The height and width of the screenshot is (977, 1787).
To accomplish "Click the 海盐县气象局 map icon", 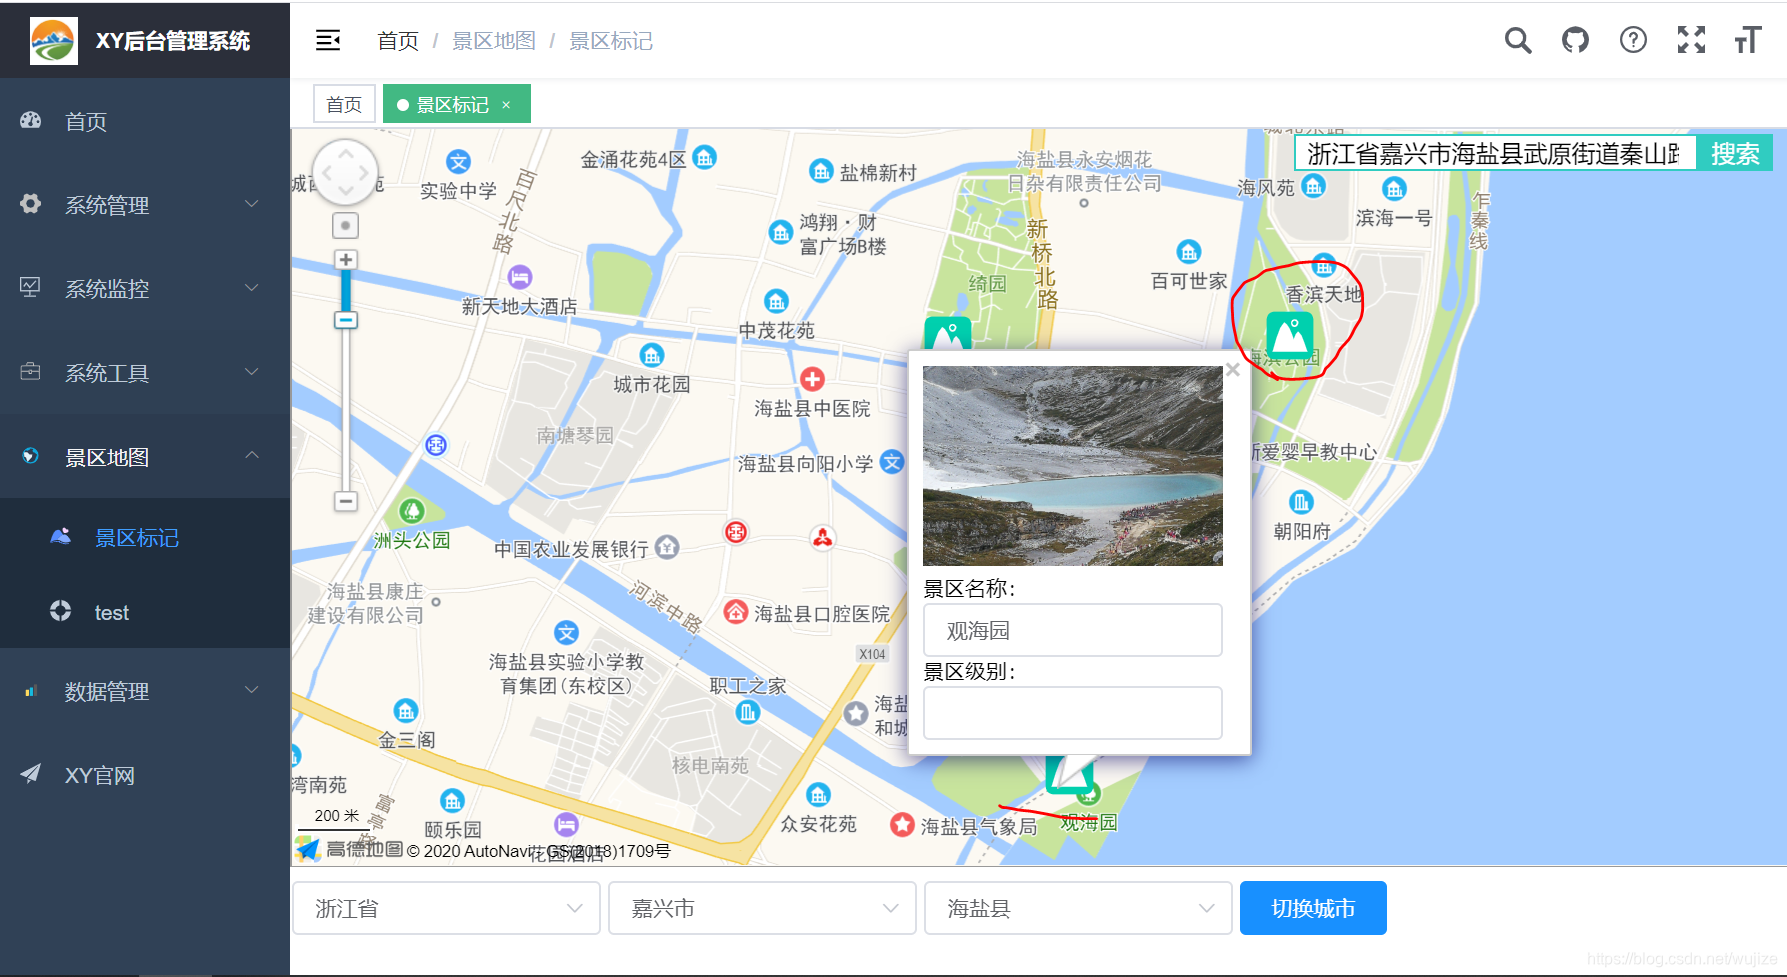I will point(902,824).
